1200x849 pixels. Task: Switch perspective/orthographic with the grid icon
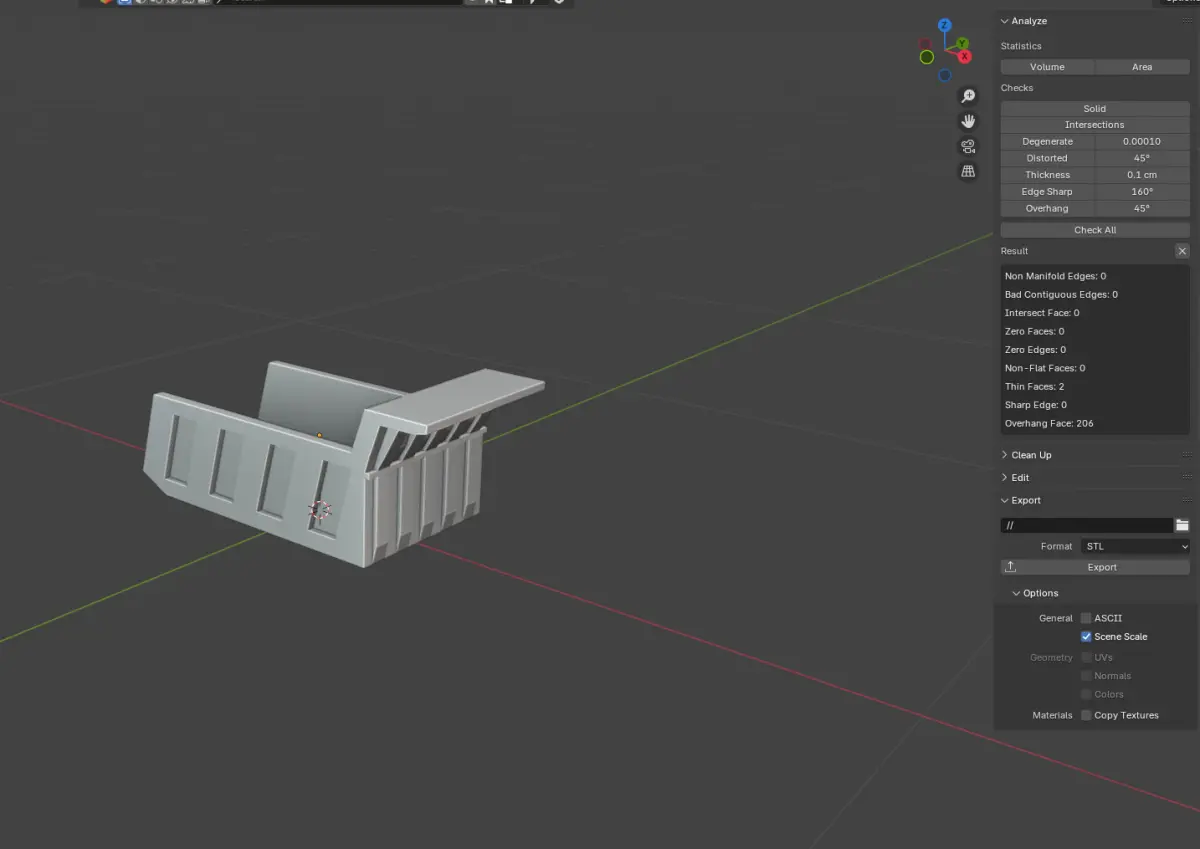[x=968, y=171]
